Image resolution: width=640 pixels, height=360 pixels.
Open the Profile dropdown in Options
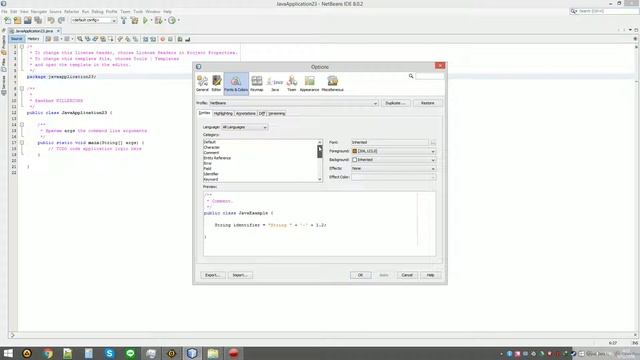tap(293, 103)
